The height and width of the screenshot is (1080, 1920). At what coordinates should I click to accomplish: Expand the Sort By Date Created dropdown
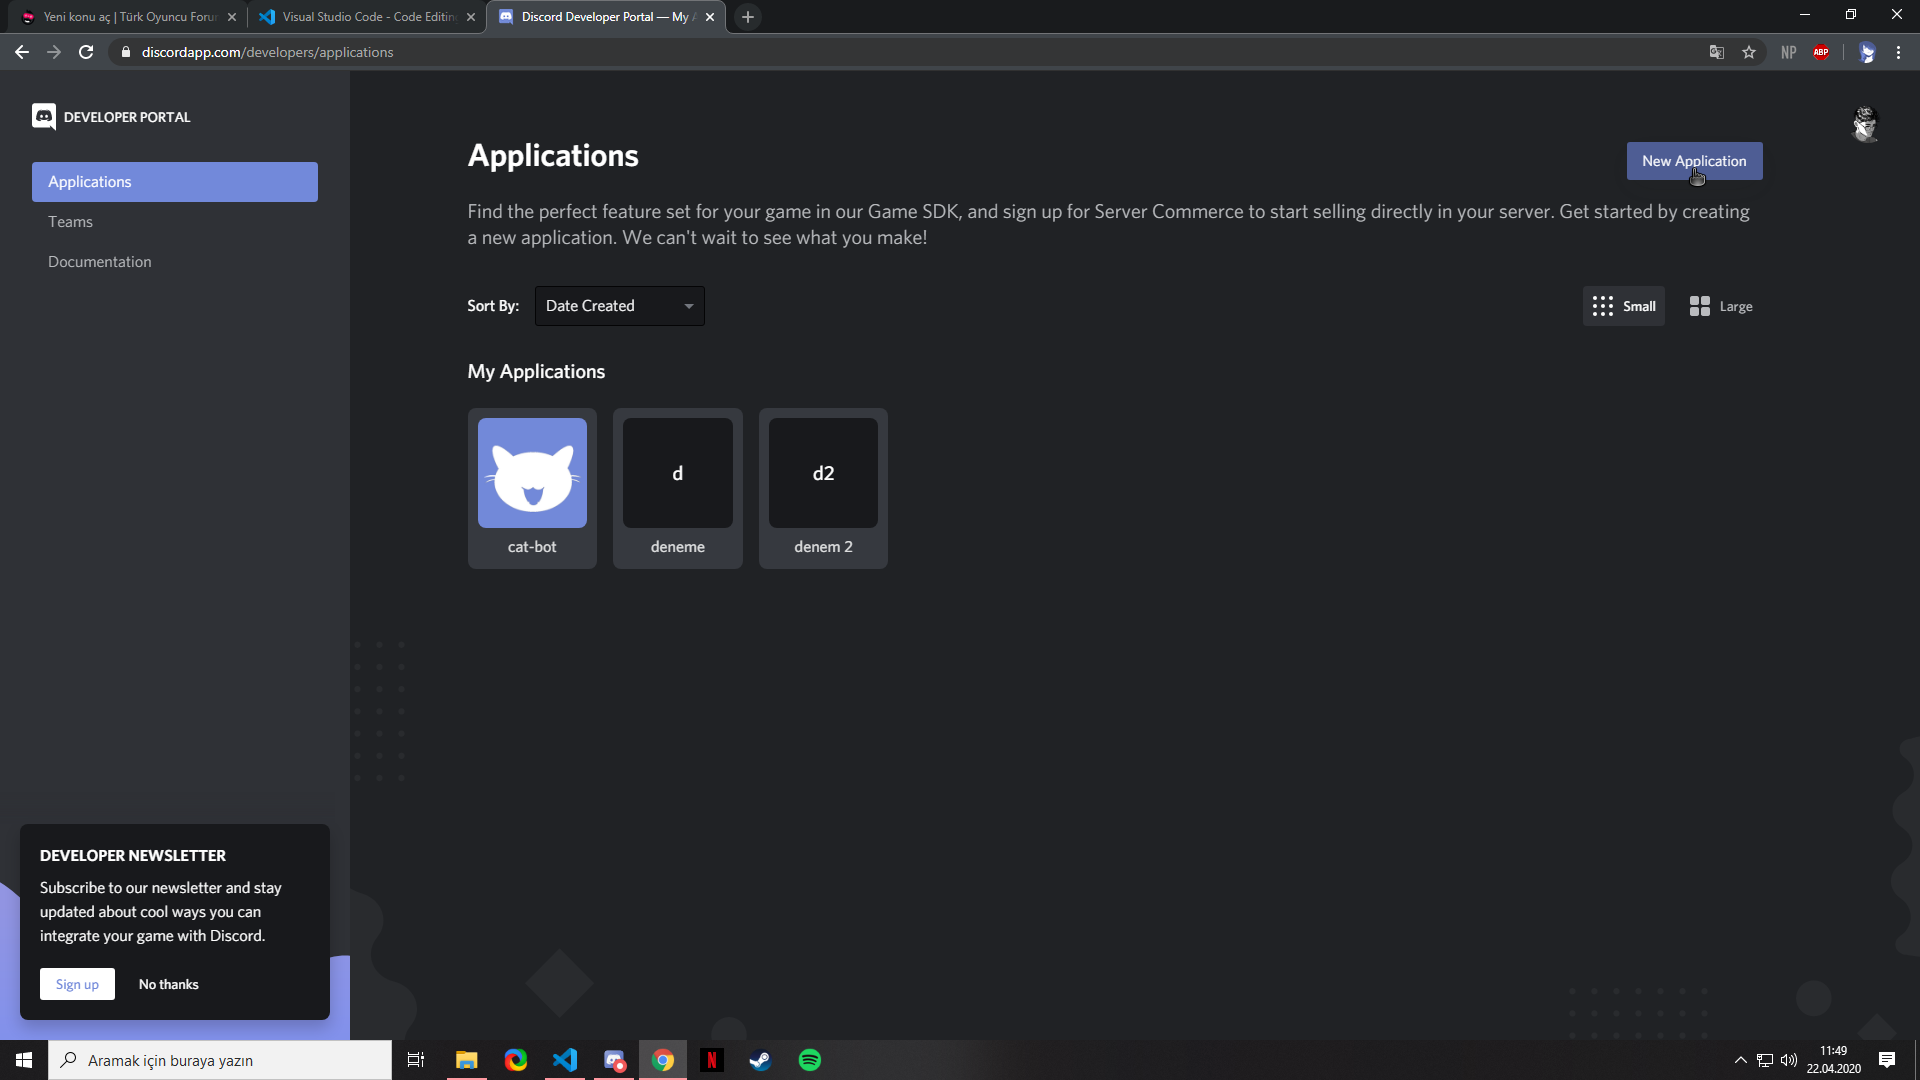coord(620,306)
